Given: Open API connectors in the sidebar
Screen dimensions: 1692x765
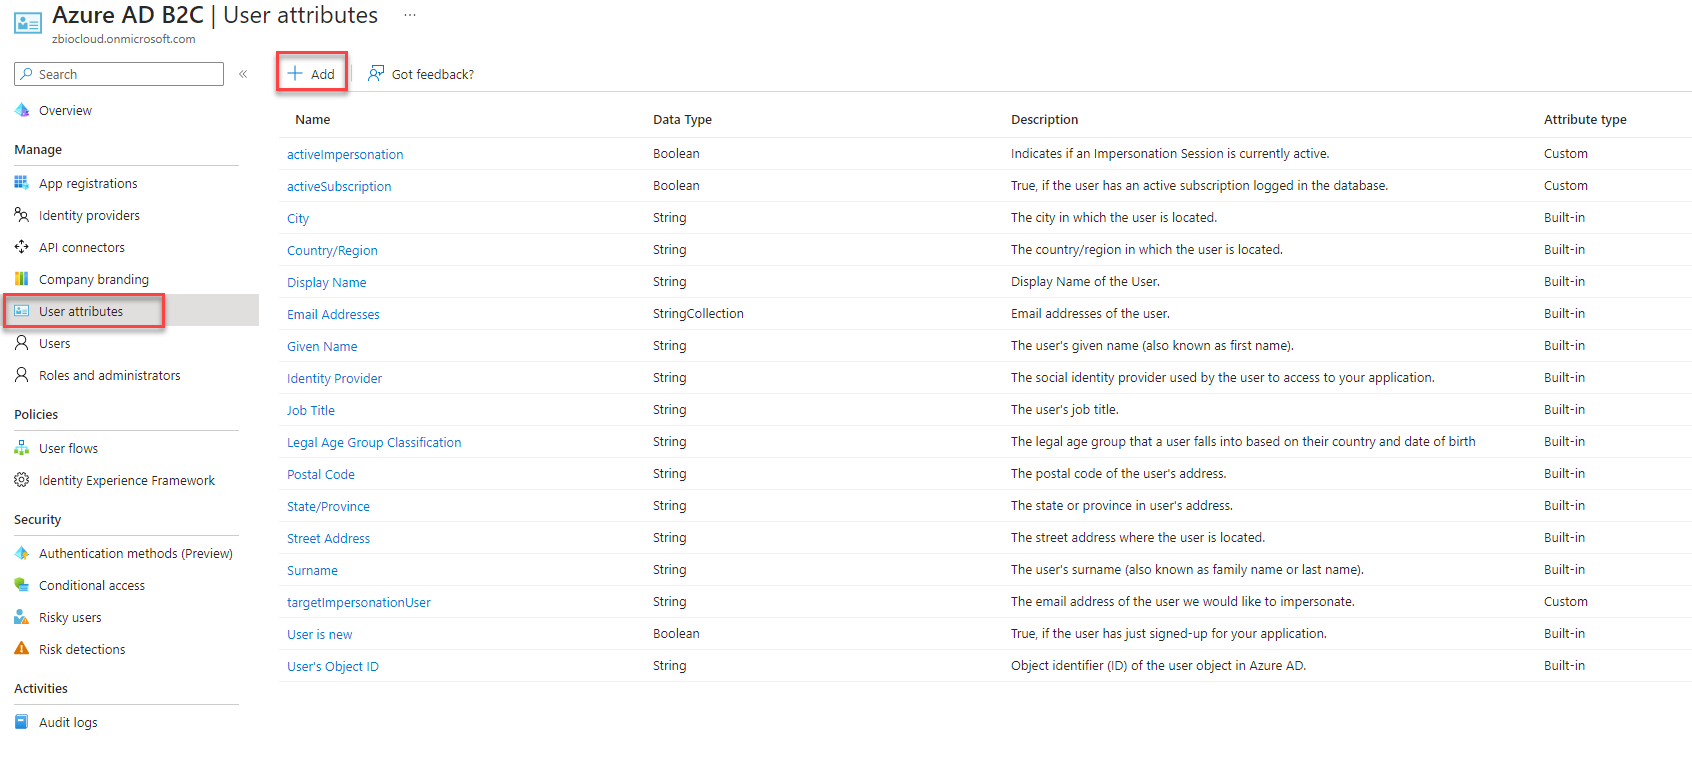Looking at the screenshot, I should coord(22,247).
